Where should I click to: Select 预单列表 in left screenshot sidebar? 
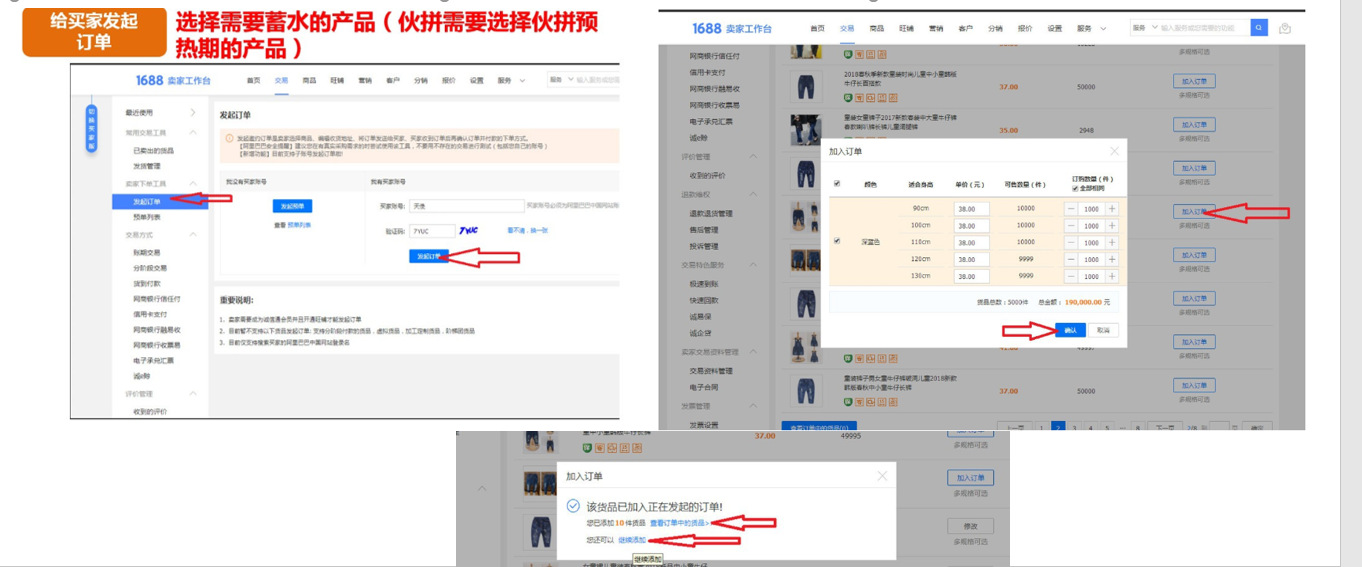(146, 216)
